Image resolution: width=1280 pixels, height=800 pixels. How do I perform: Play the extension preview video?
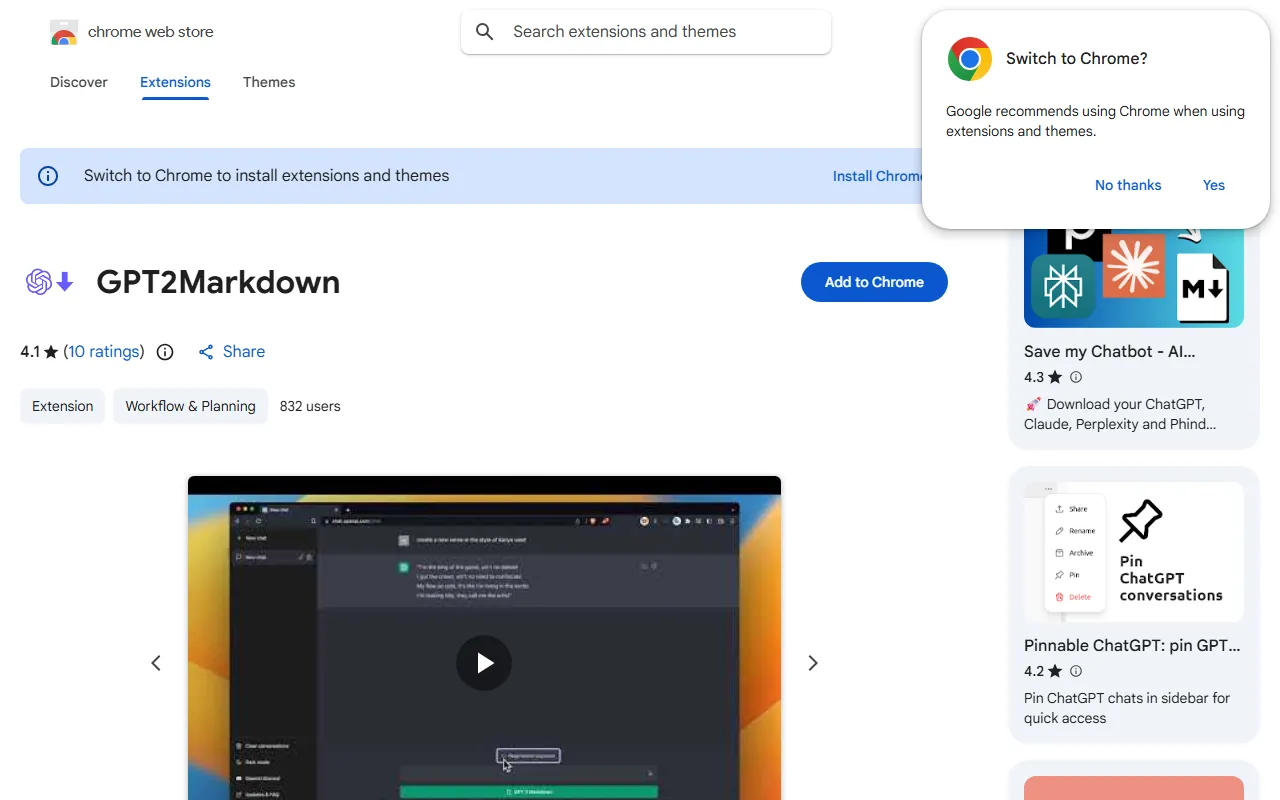484,663
